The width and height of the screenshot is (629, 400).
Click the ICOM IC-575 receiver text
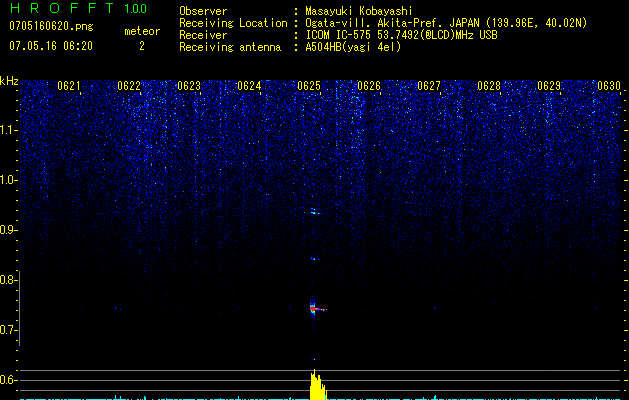coord(401,35)
